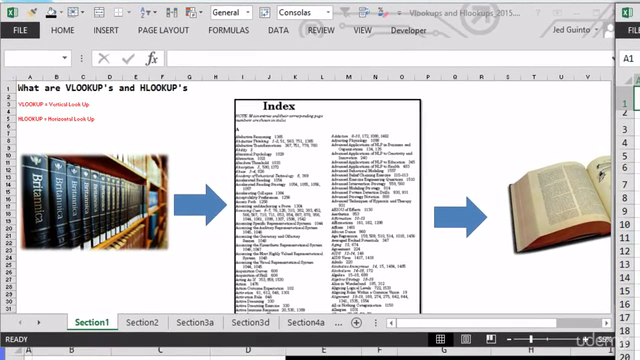This screenshot has height=360, width=640.
Task: Click the Insert Function fx button
Action: tap(152, 59)
